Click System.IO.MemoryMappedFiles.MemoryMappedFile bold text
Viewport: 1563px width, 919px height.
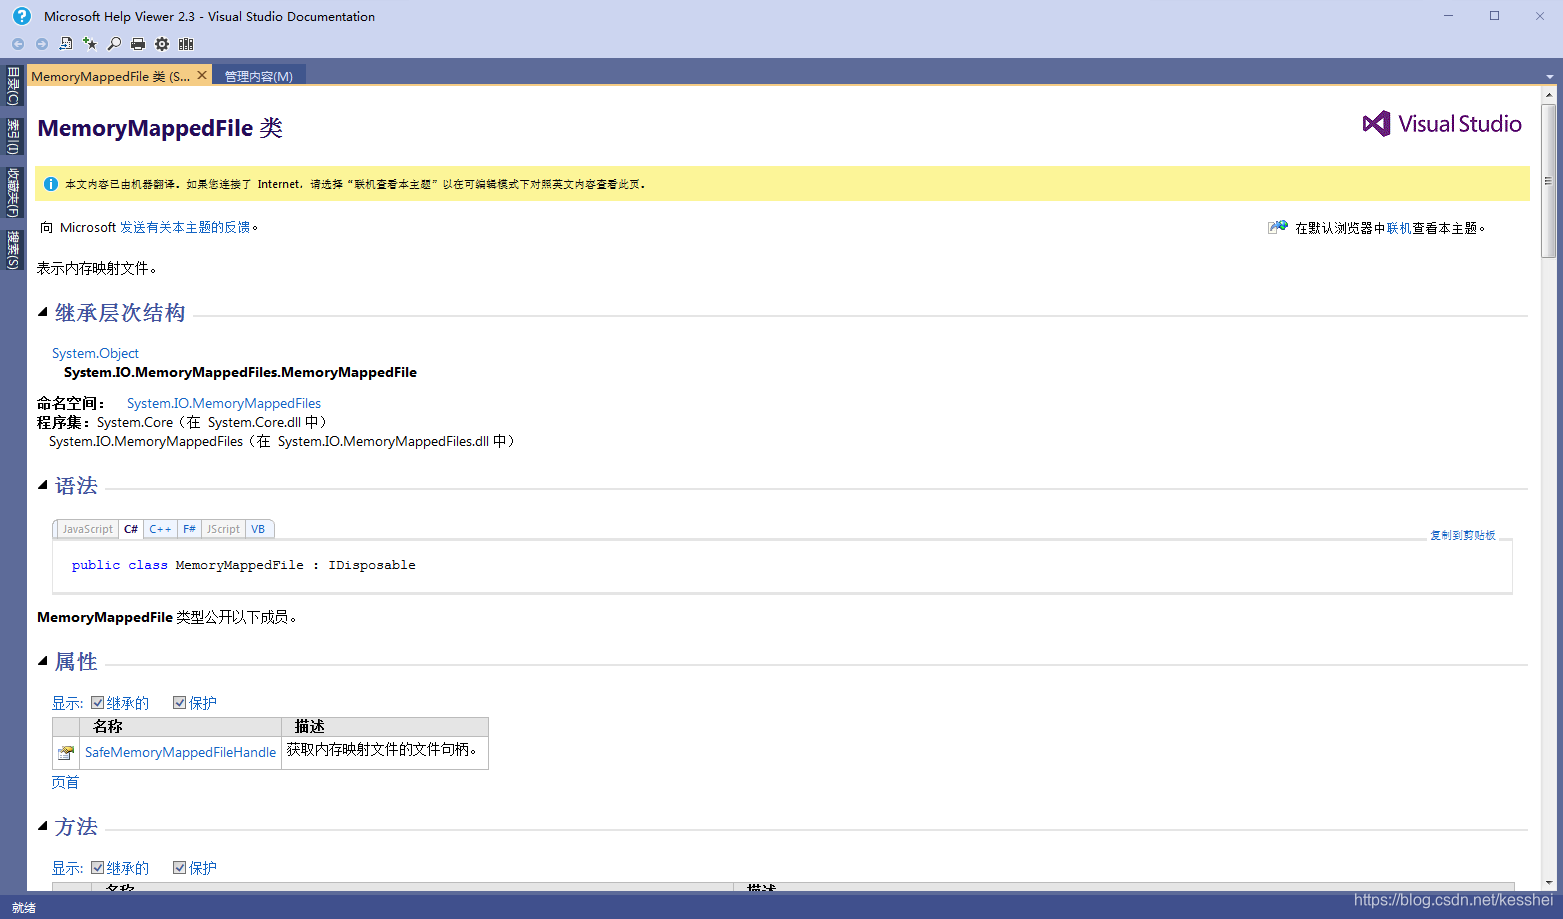pyautogui.click(x=240, y=372)
